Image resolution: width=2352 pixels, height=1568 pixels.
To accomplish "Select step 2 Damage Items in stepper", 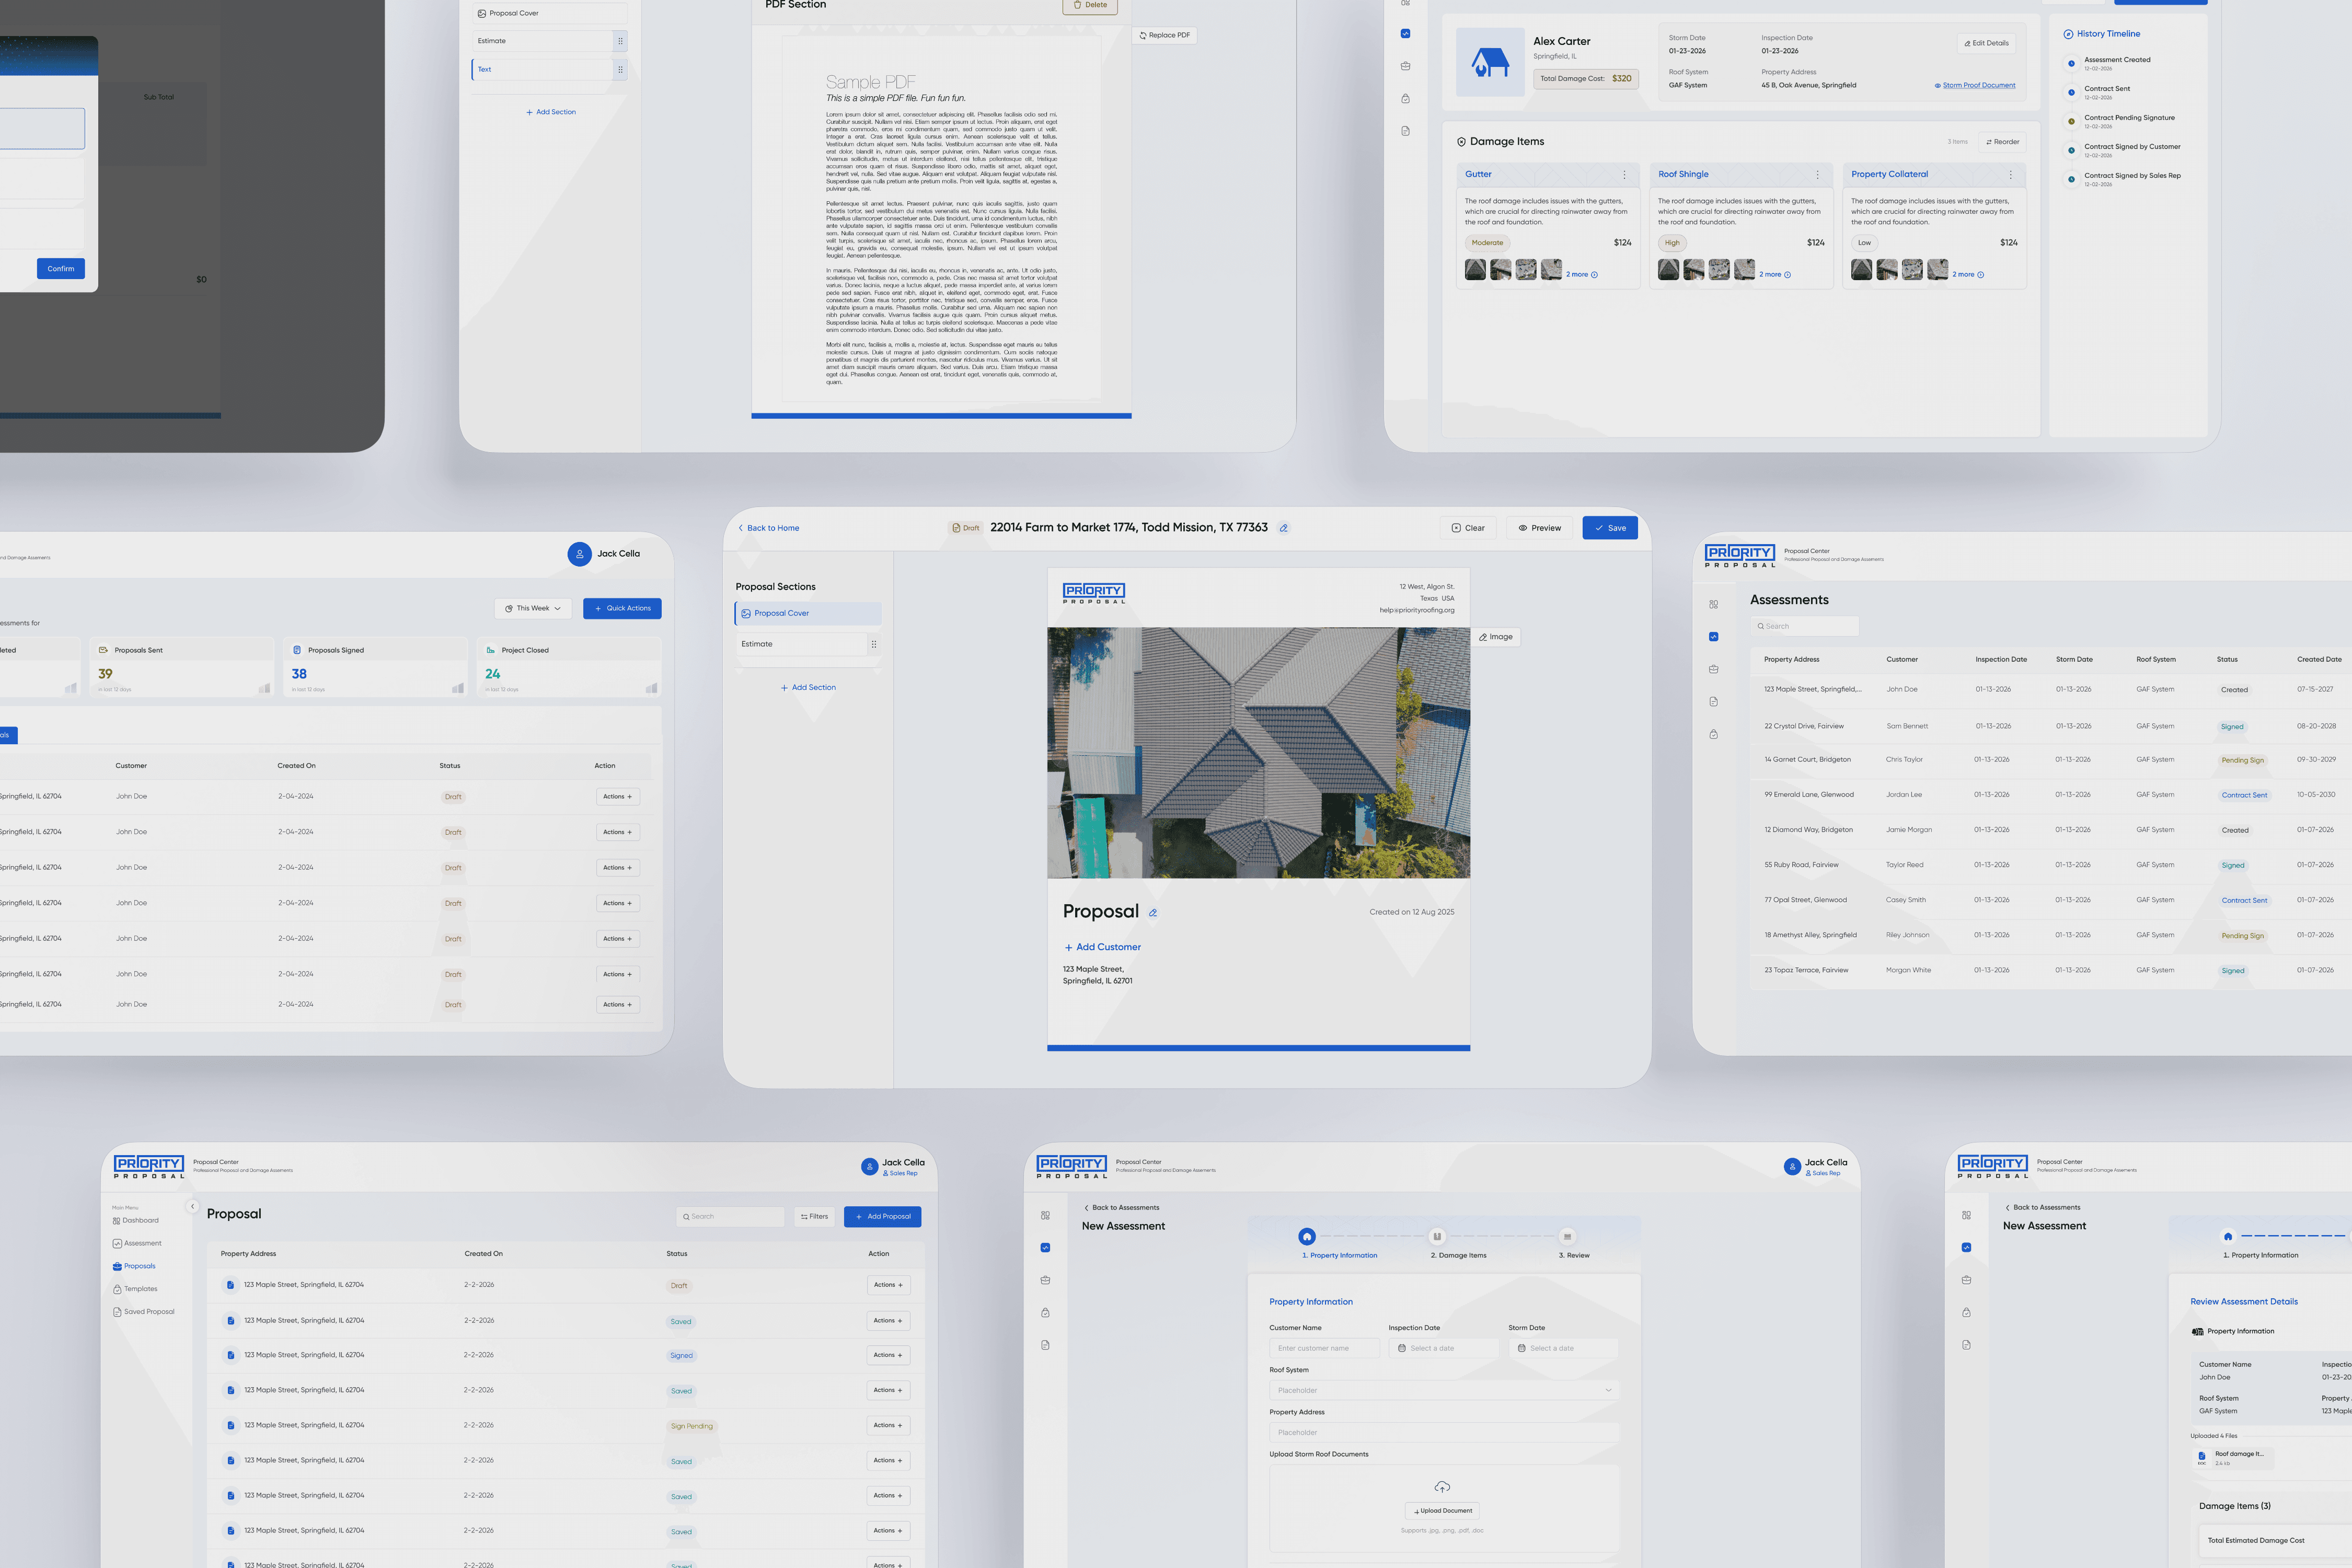I will point(1437,1237).
